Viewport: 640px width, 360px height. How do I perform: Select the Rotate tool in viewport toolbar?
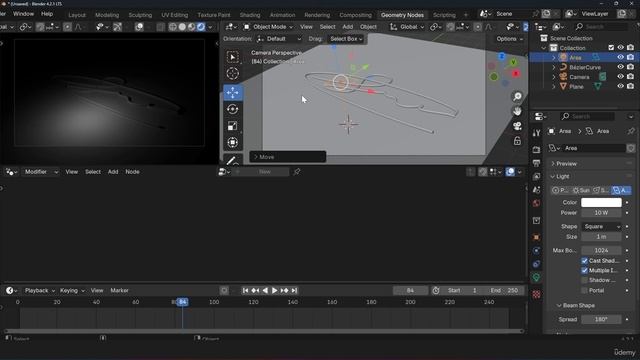[233, 109]
